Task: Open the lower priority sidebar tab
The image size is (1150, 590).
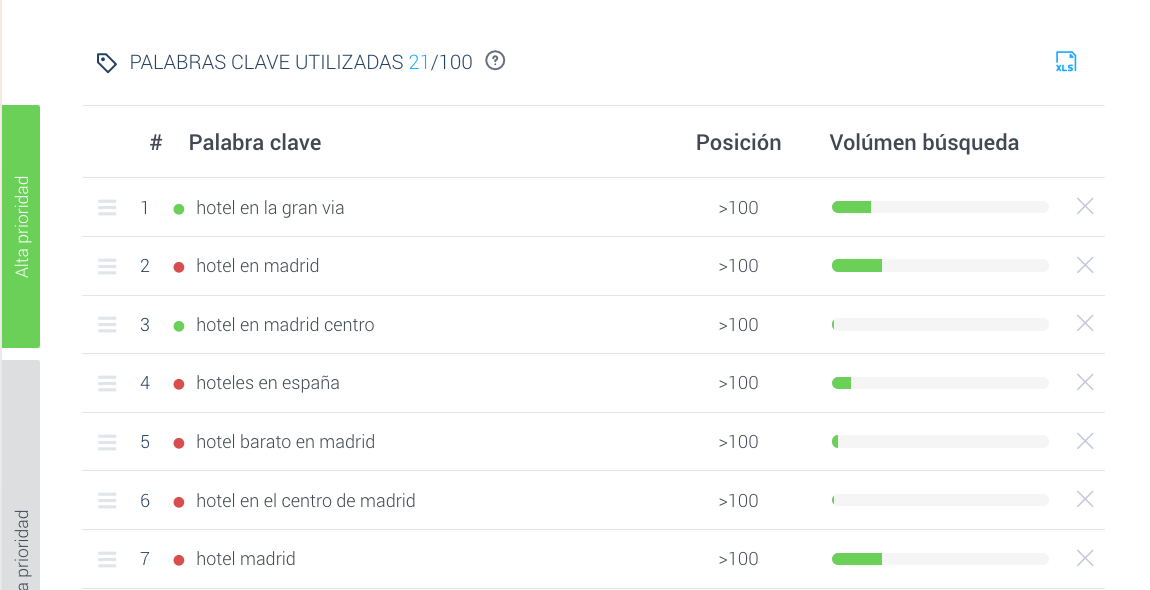Action: 21,520
